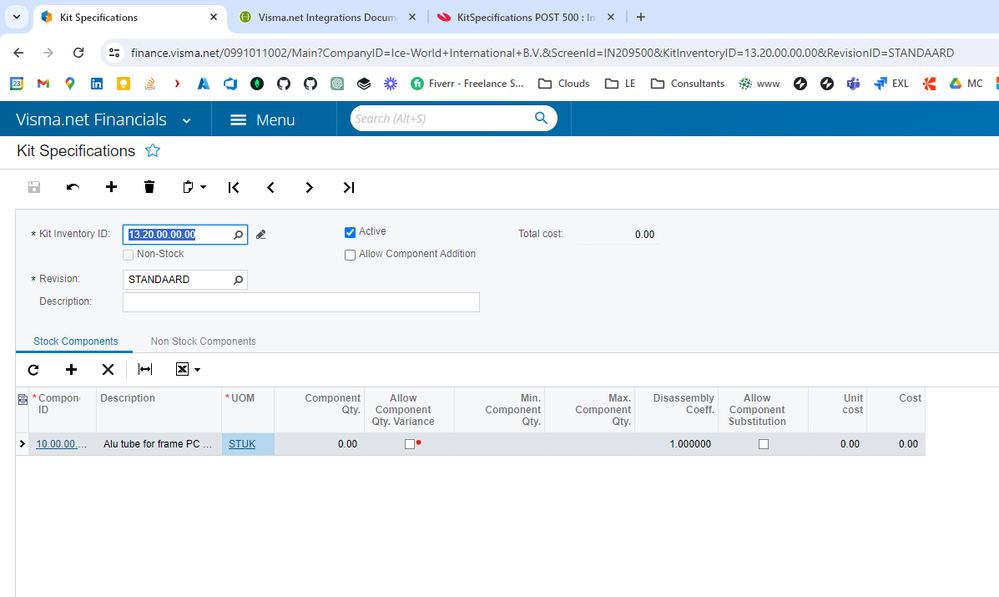
Task: Open Revision lookup magnifier
Action: 238,280
